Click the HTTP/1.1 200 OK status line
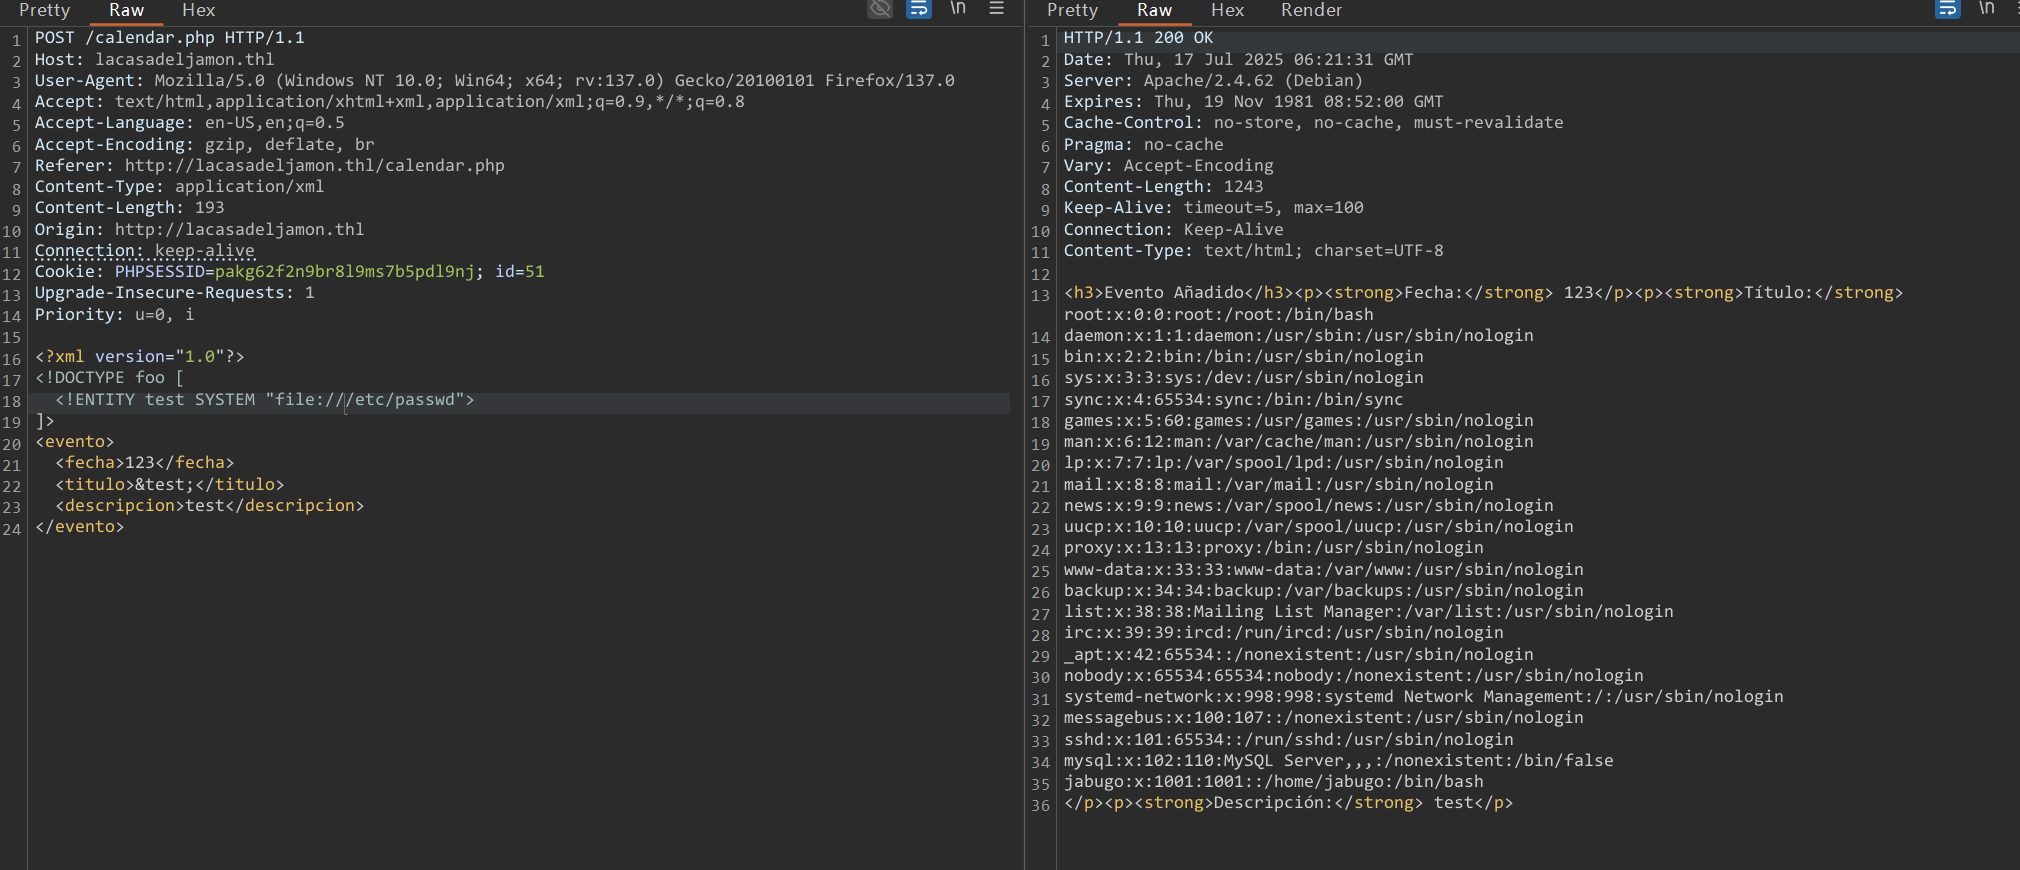The height and width of the screenshot is (870, 2020). click(x=1138, y=38)
